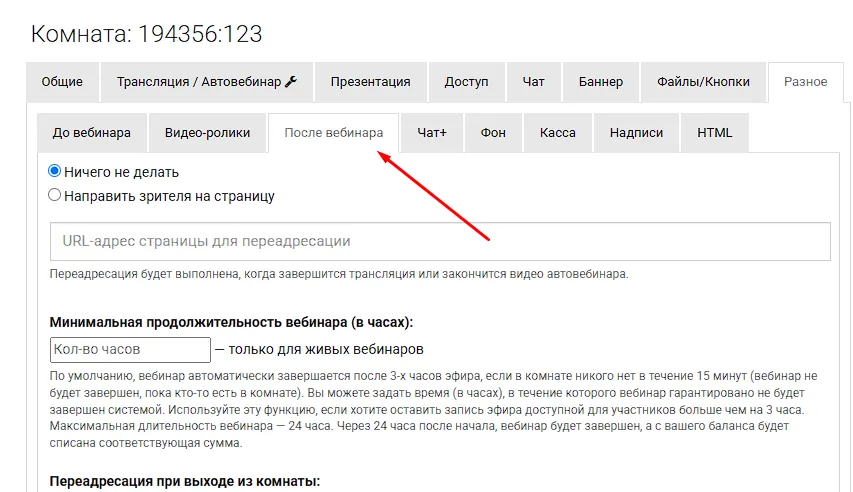Switch to the Фон sub-tab

pyautogui.click(x=493, y=133)
